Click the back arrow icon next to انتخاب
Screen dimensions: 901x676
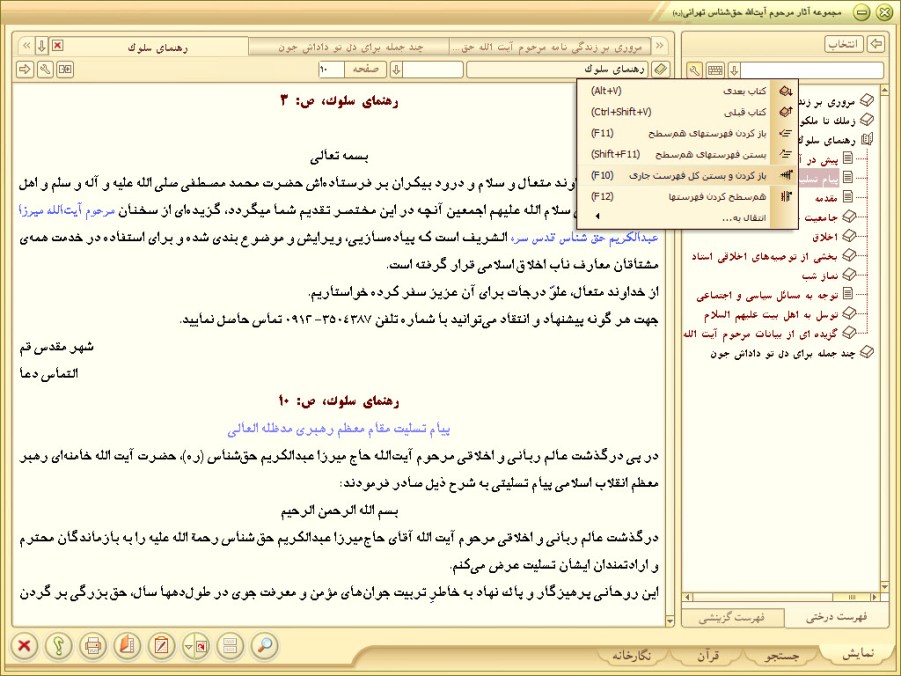876,44
